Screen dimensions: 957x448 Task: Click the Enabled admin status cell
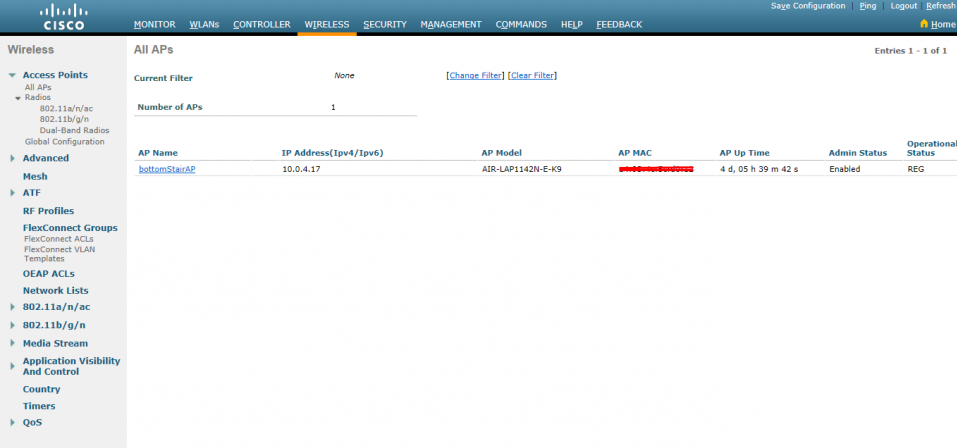tap(844, 169)
